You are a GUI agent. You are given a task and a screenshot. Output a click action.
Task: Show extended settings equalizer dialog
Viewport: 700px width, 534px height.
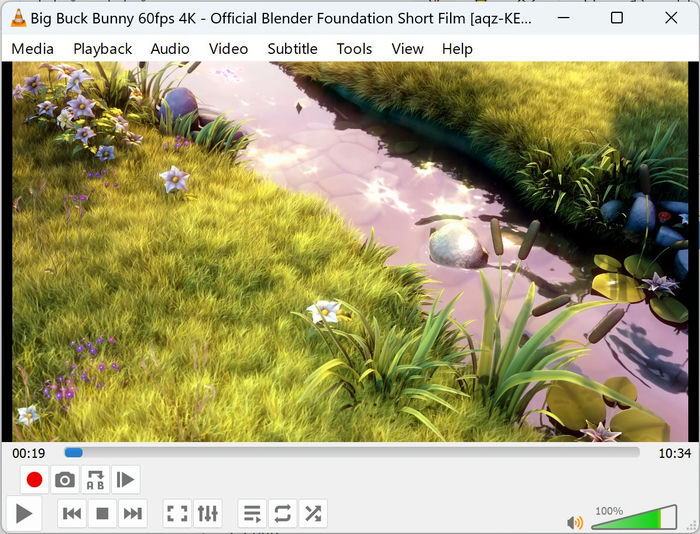(208, 513)
